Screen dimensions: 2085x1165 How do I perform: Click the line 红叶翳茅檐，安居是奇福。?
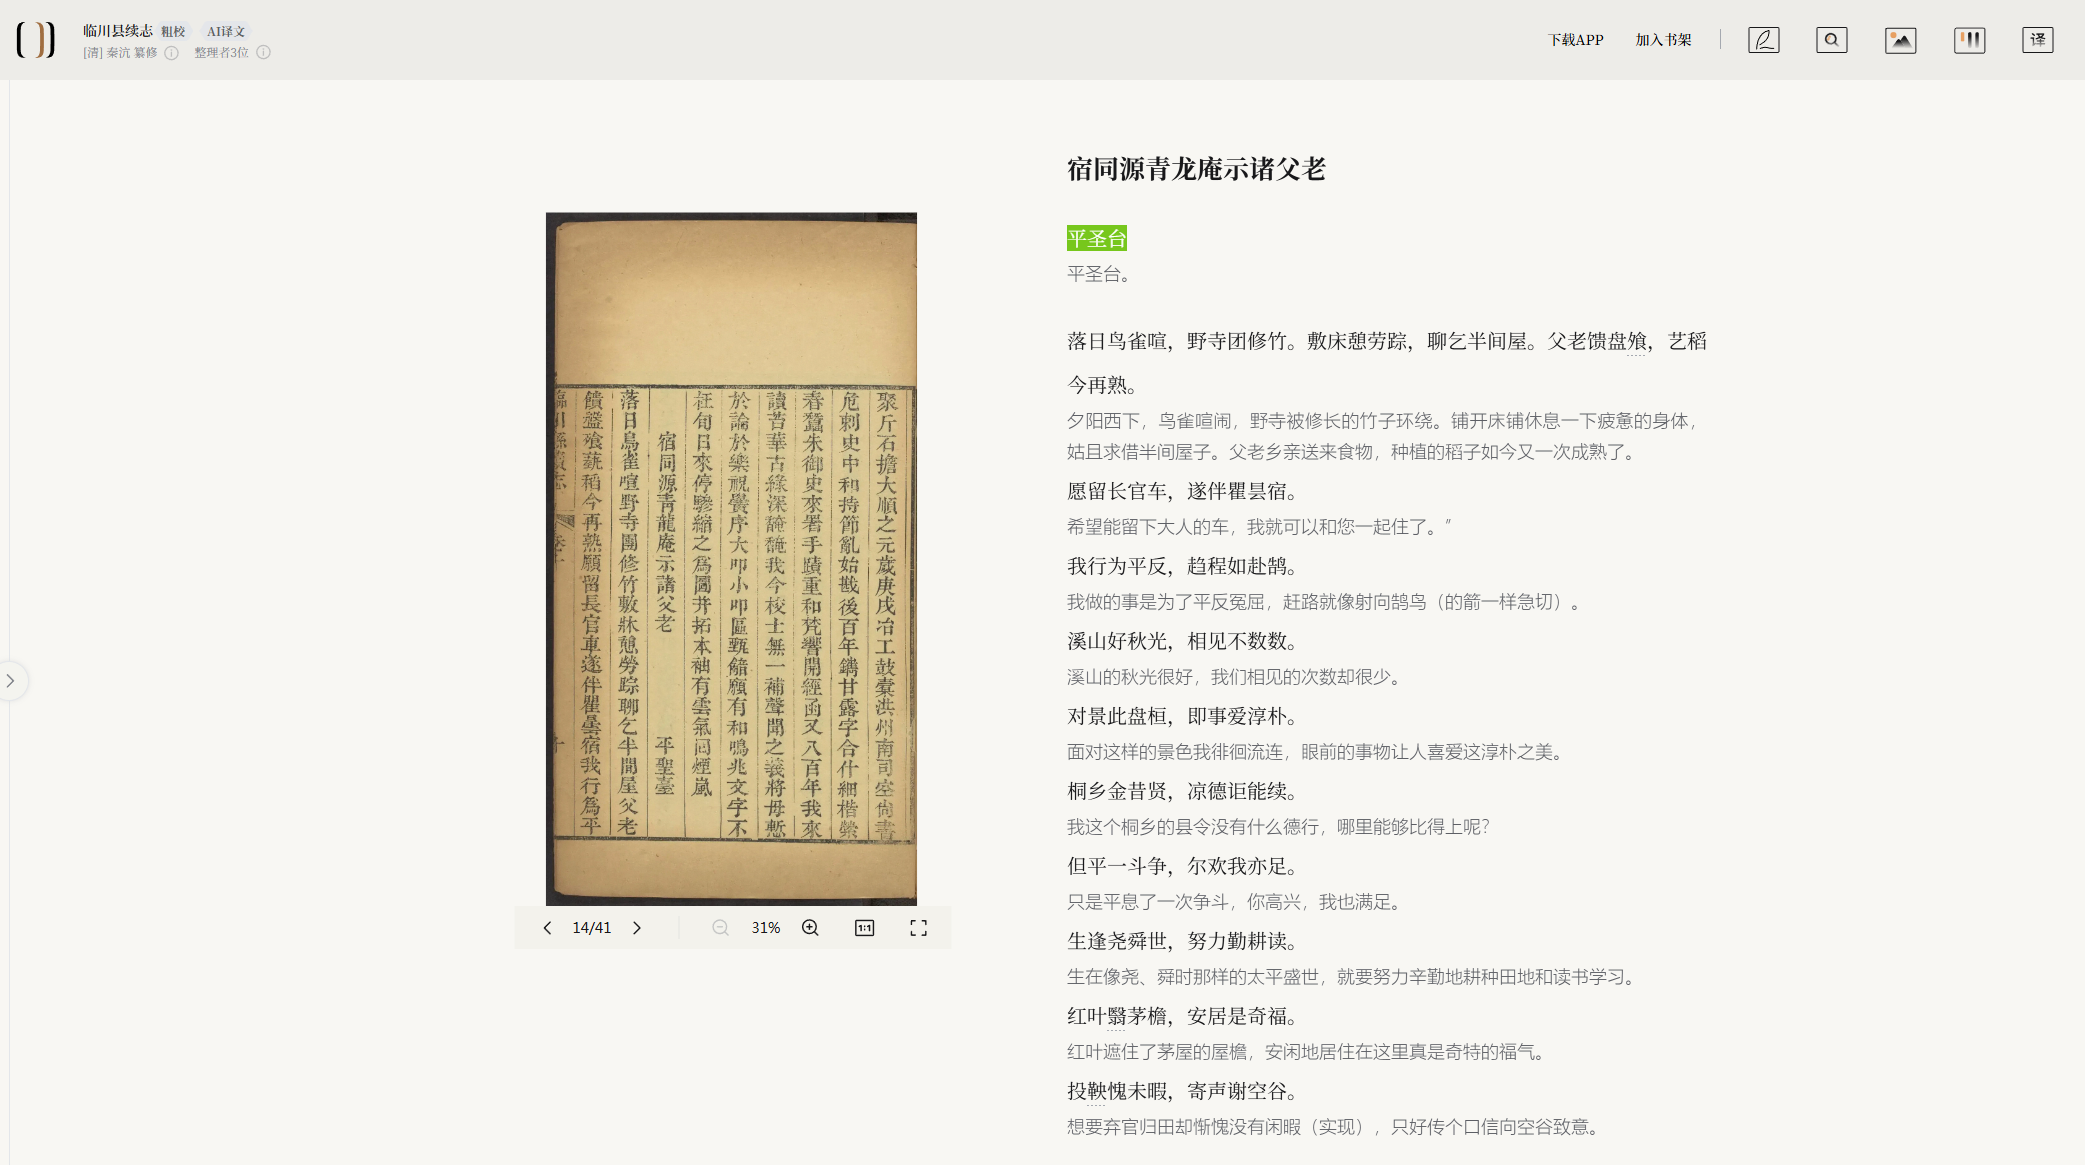(x=1186, y=1016)
